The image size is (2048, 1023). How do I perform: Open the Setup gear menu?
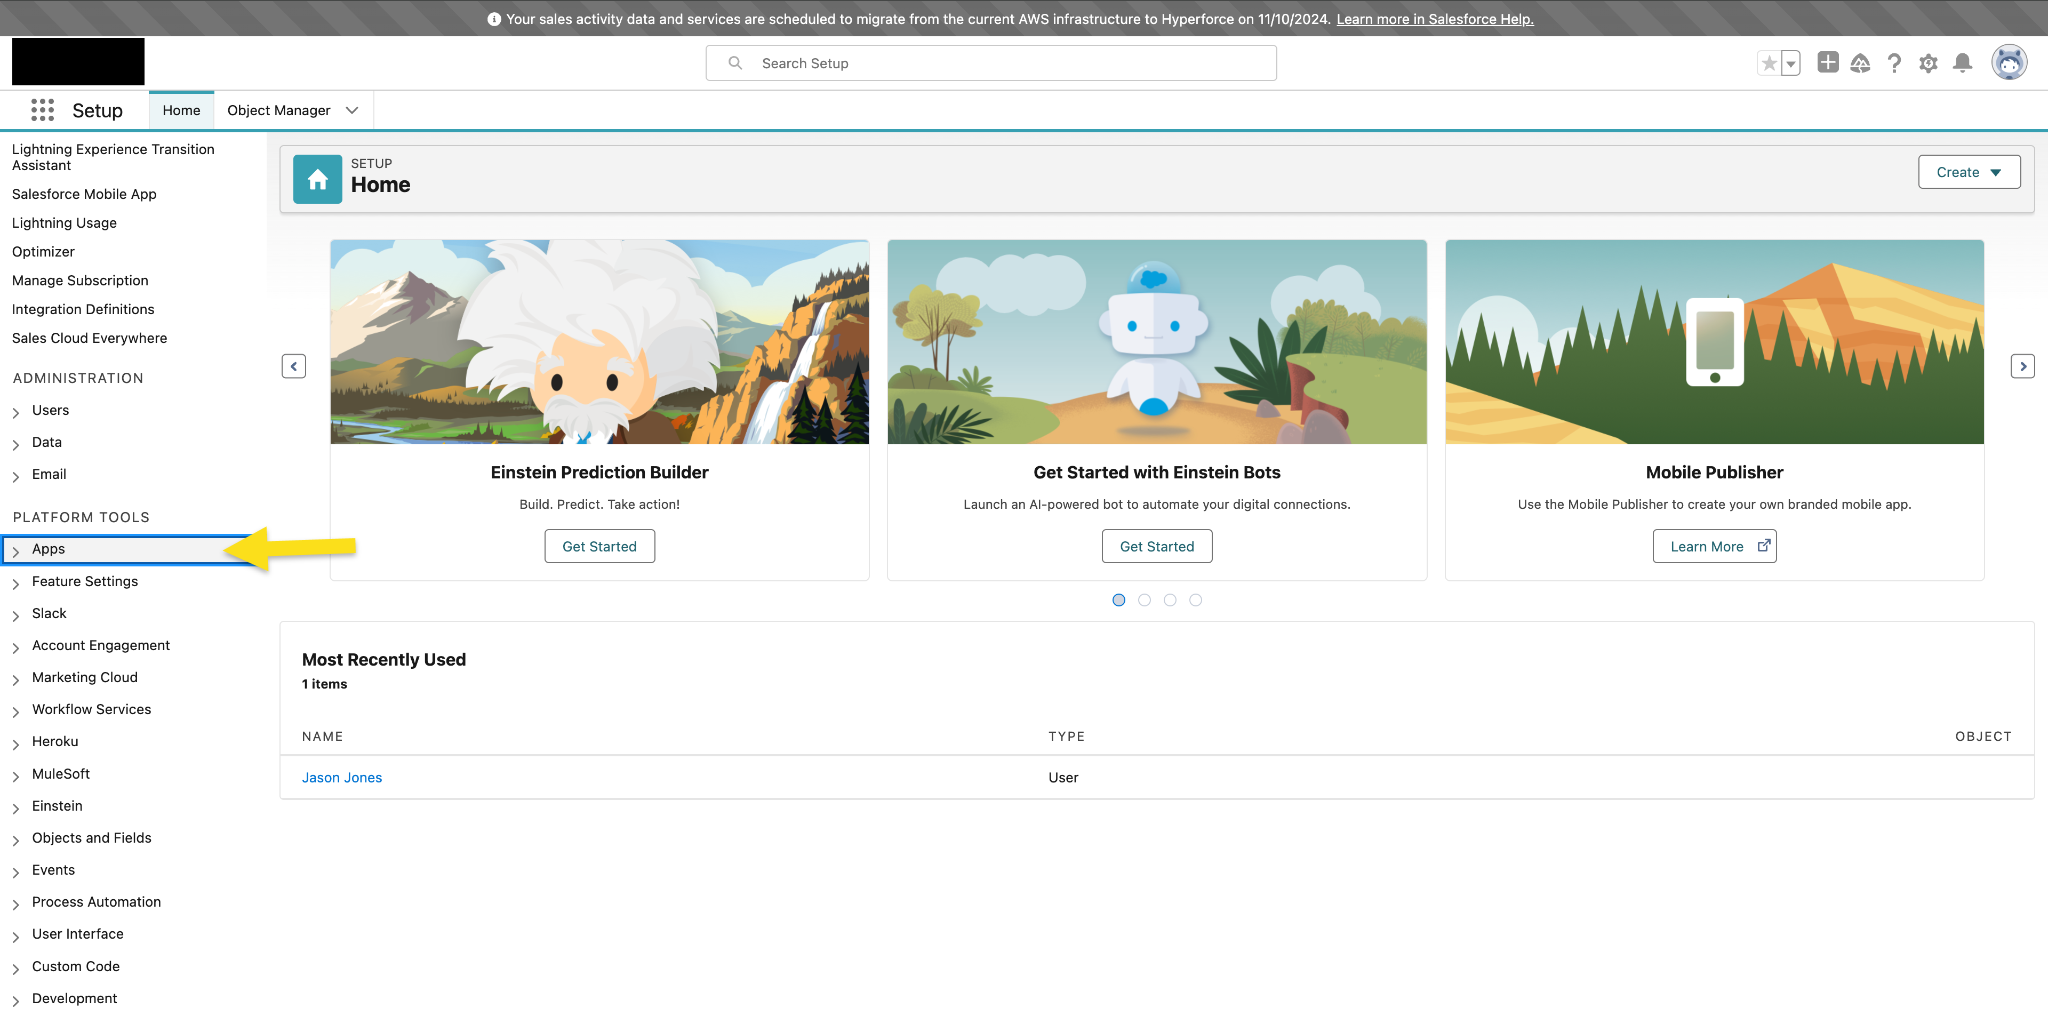pos(1928,63)
